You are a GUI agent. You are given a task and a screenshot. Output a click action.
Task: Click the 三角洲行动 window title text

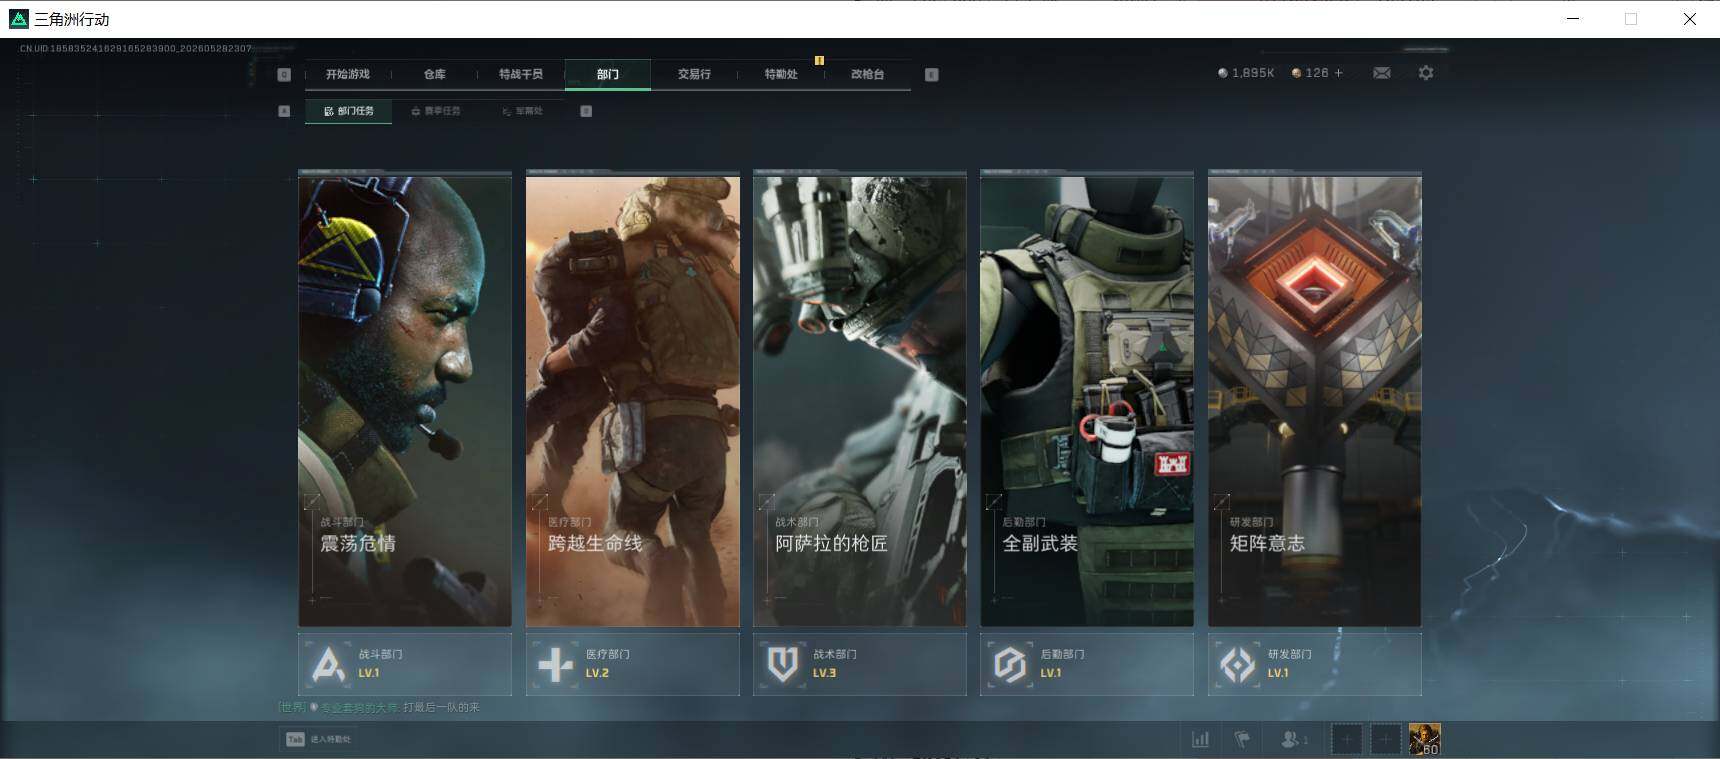click(72, 19)
